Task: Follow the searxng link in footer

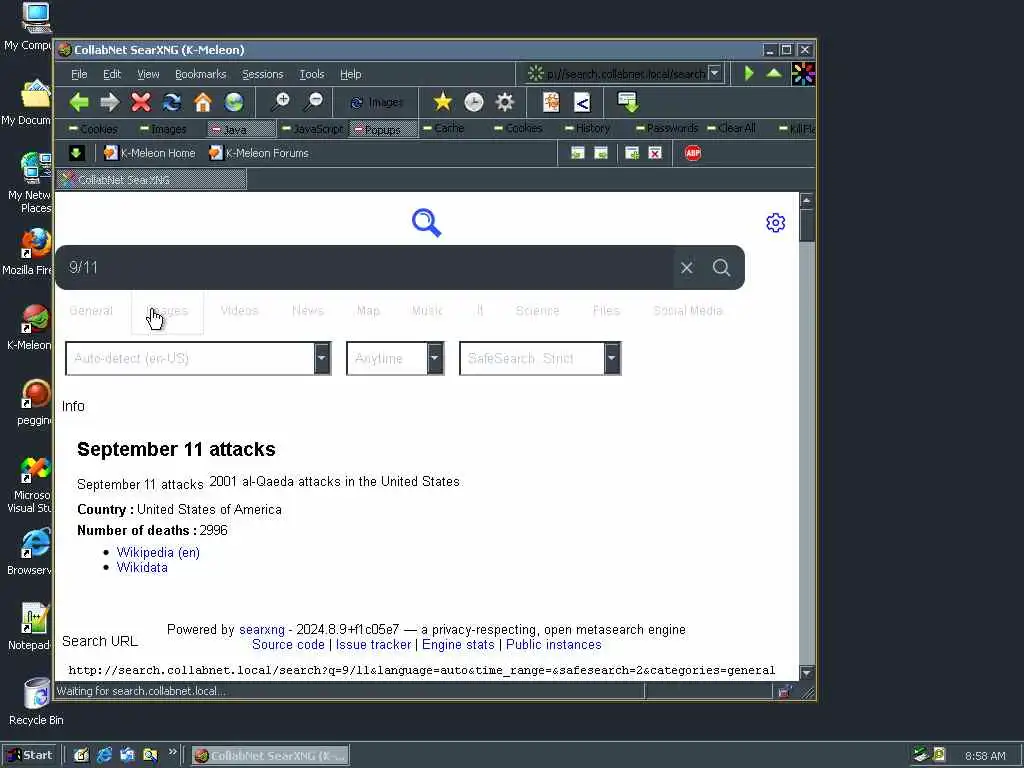Action: pyautogui.click(x=262, y=630)
